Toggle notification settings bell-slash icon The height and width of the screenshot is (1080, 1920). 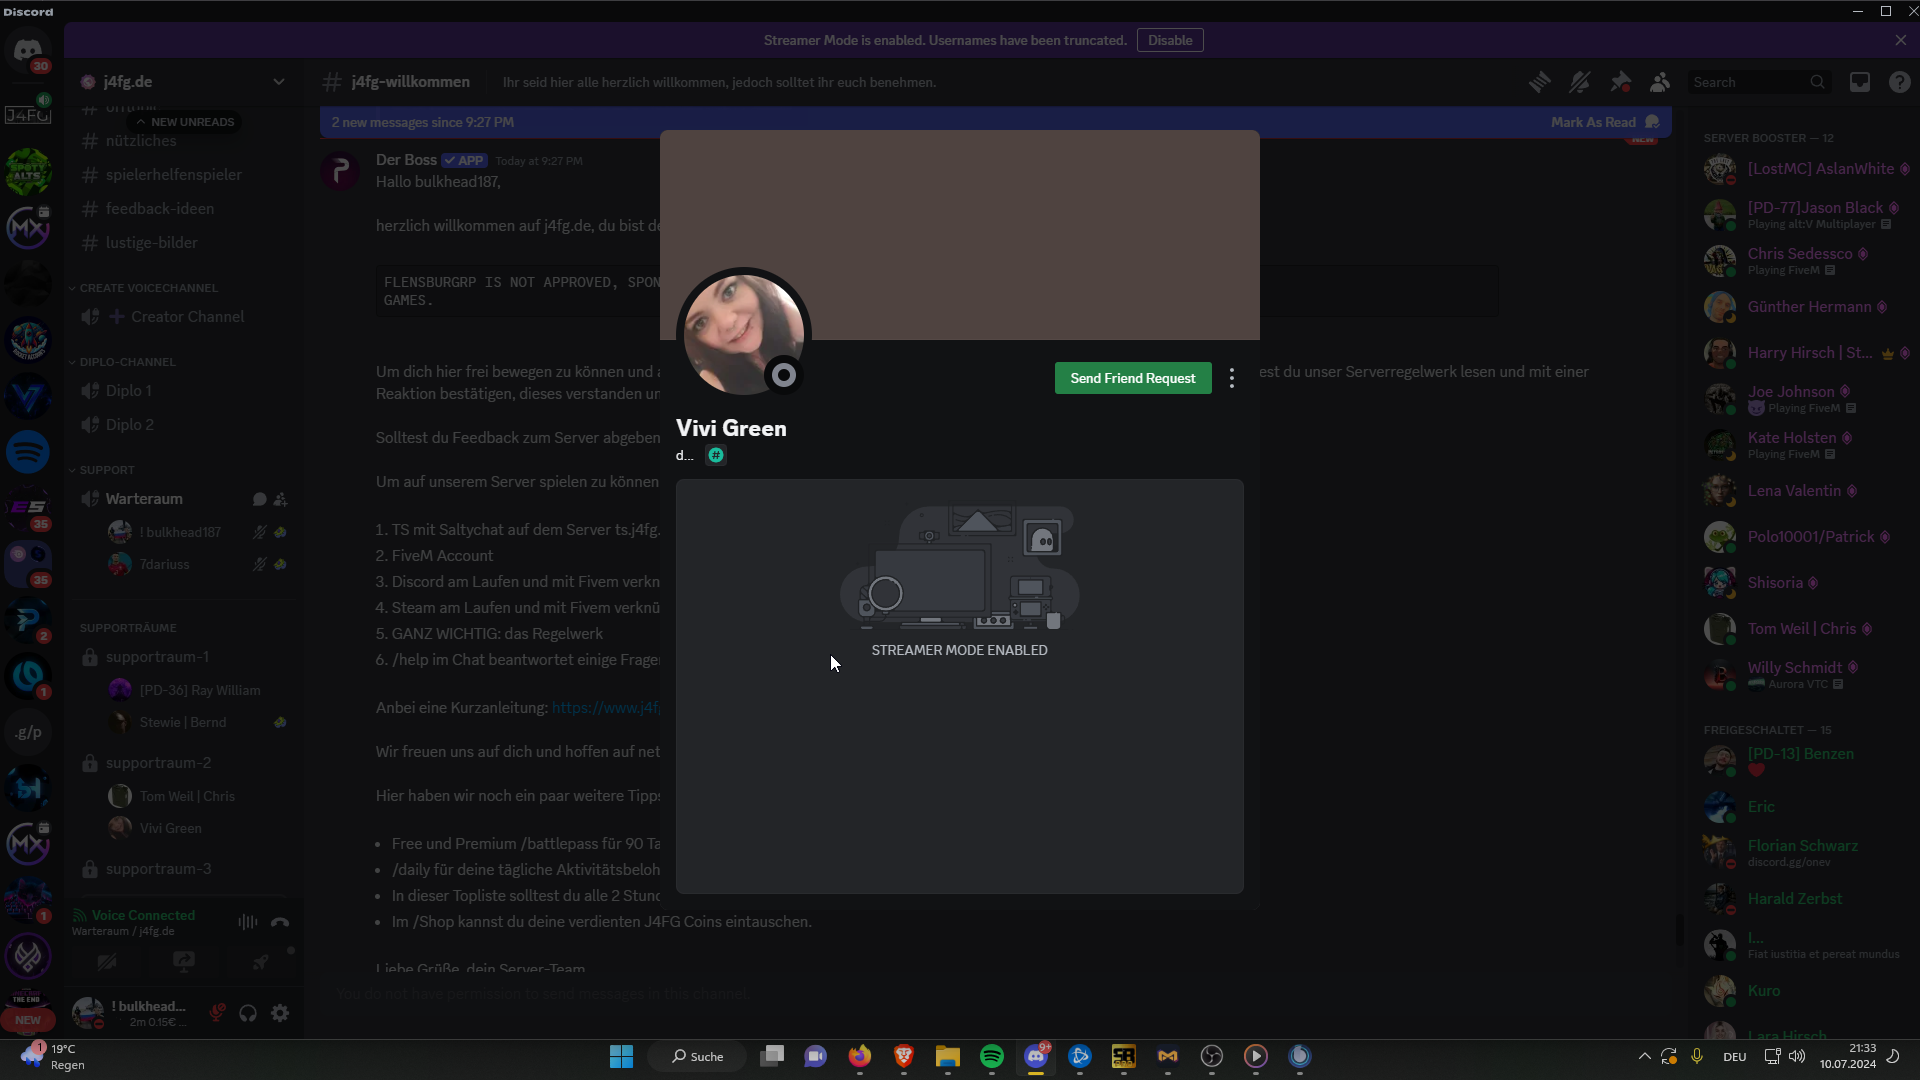(x=1580, y=83)
